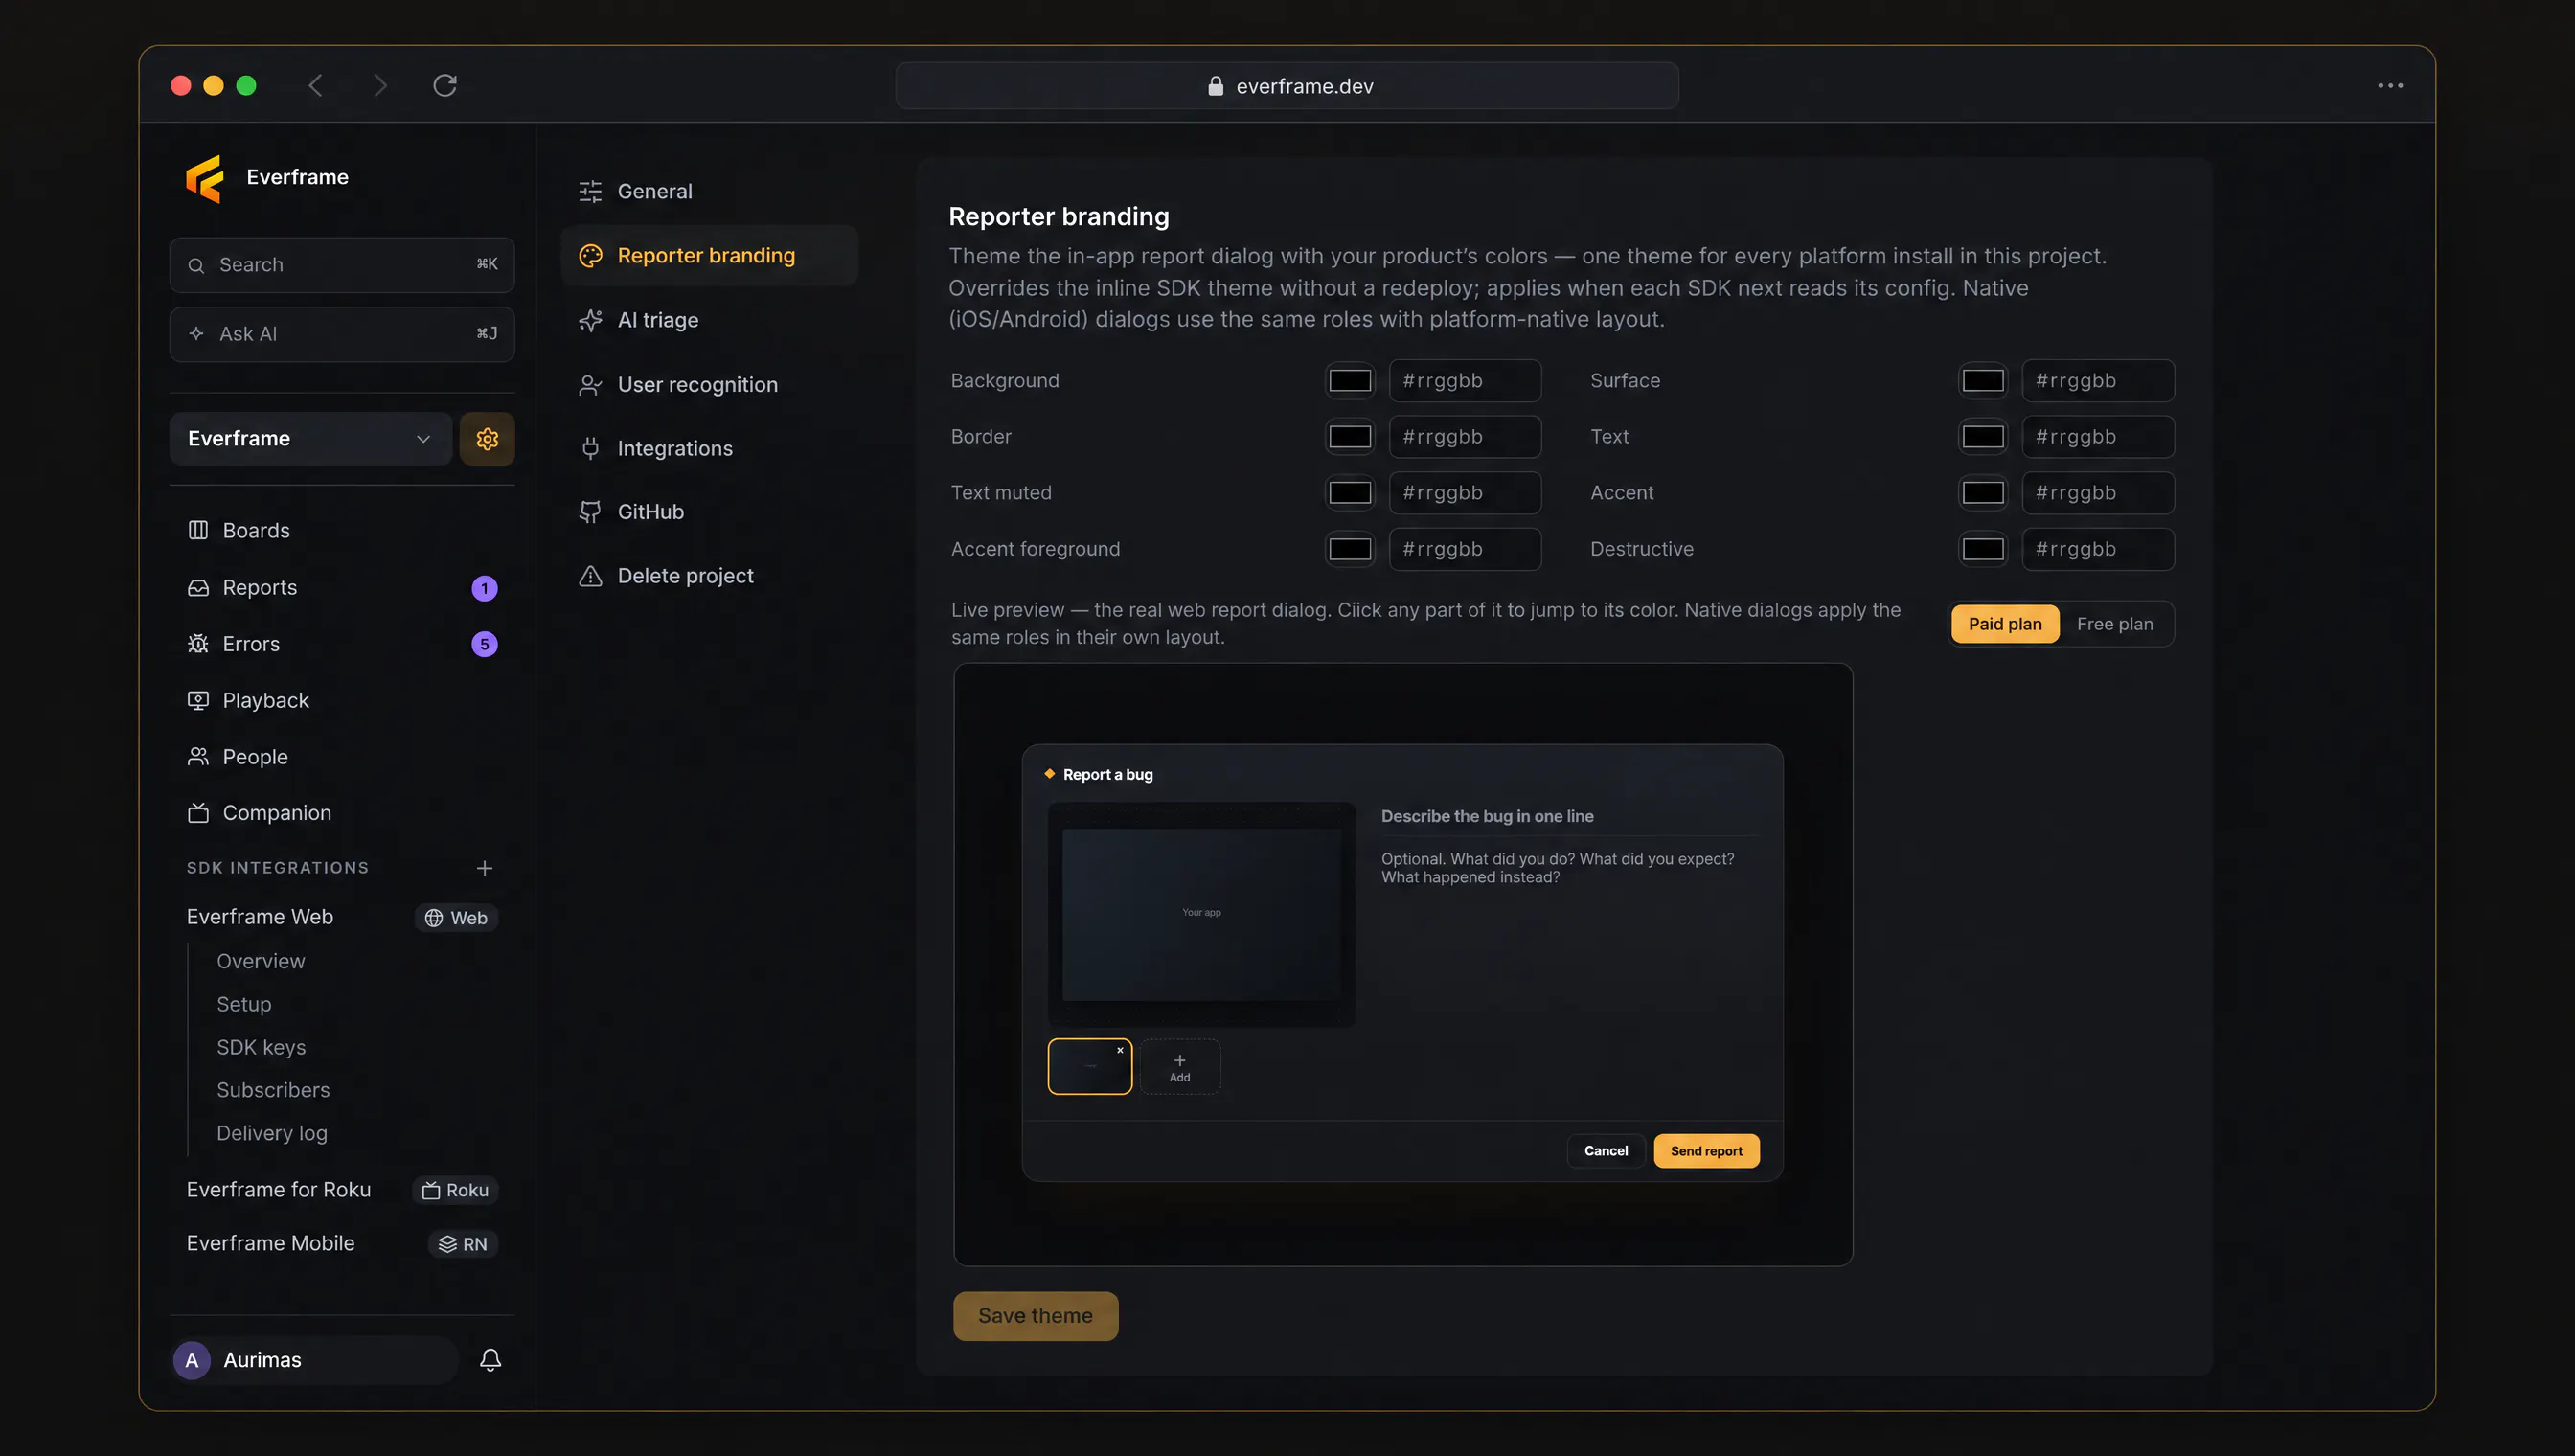Screen dimensions: 2575x1456
Task: Open AI triage settings
Action: (x=709, y=320)
